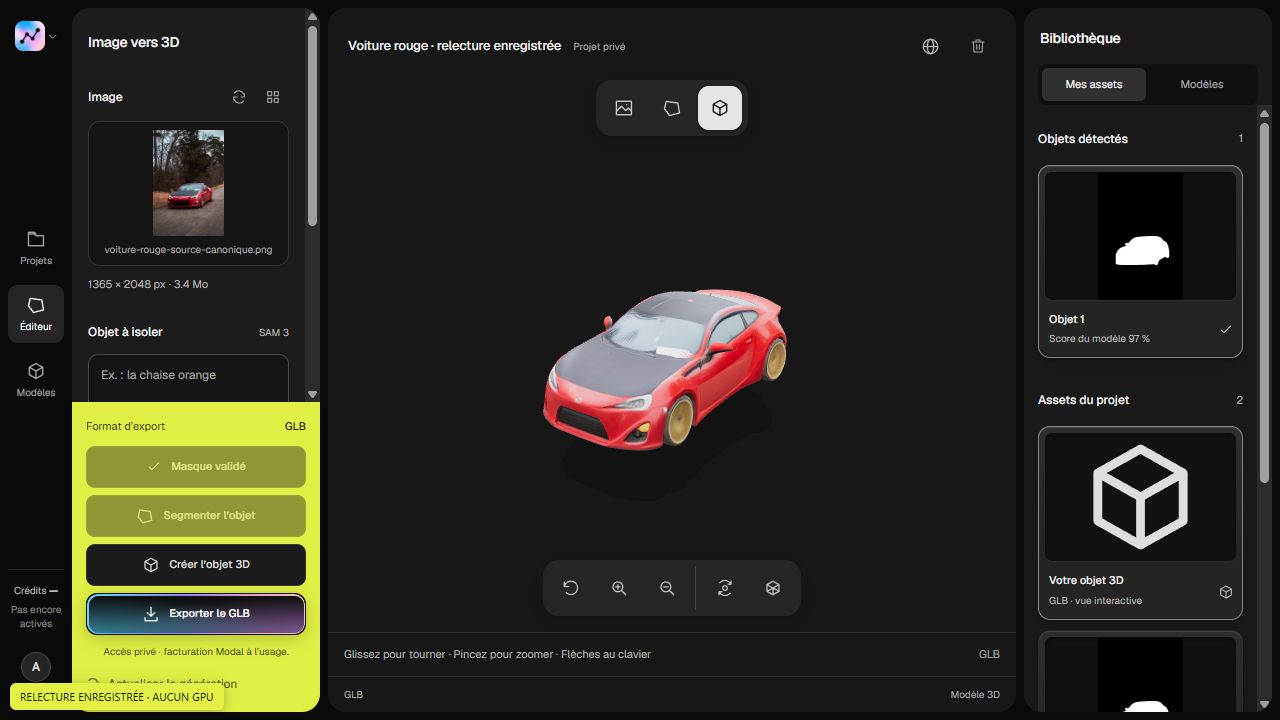
Task: Click the 'Projet privé' label in the header
Action: (x=599, y=47)
